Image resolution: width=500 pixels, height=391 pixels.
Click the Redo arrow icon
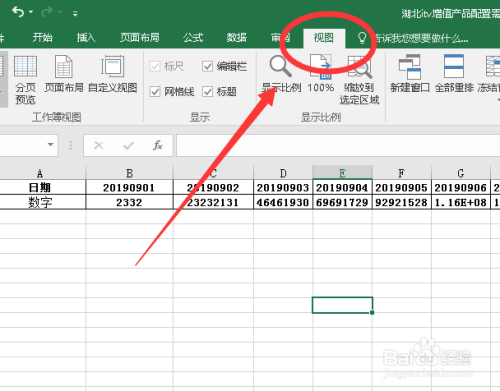pyautogui.click(x=47, y=12)
